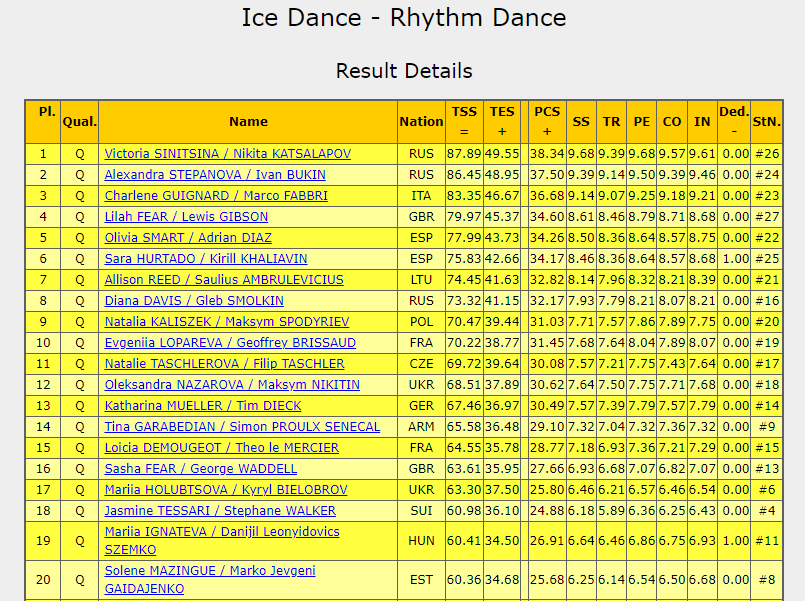Click Evgeniia LOPAREVA / Geoffrey BRISSAUD link
The width and height of the screenshot is (805, 601).
[x=230, y=343]
